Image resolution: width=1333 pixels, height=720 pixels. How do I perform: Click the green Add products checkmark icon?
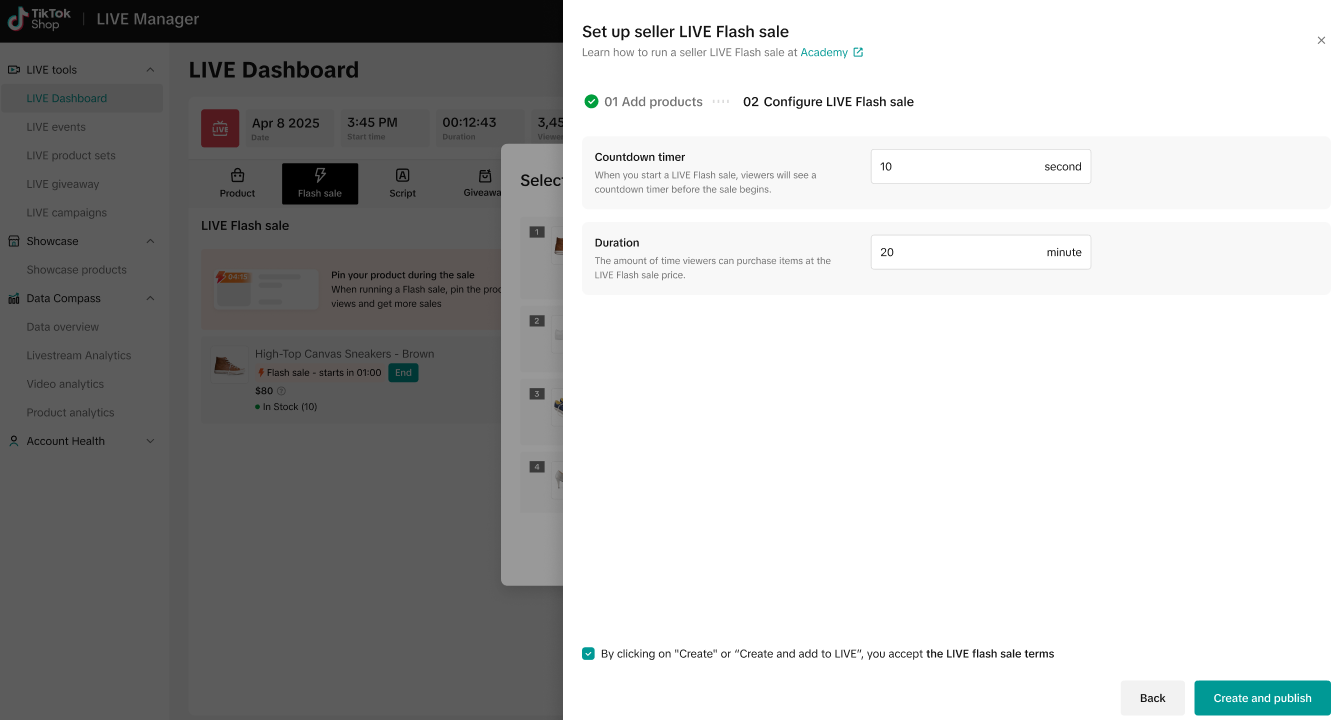591,101
